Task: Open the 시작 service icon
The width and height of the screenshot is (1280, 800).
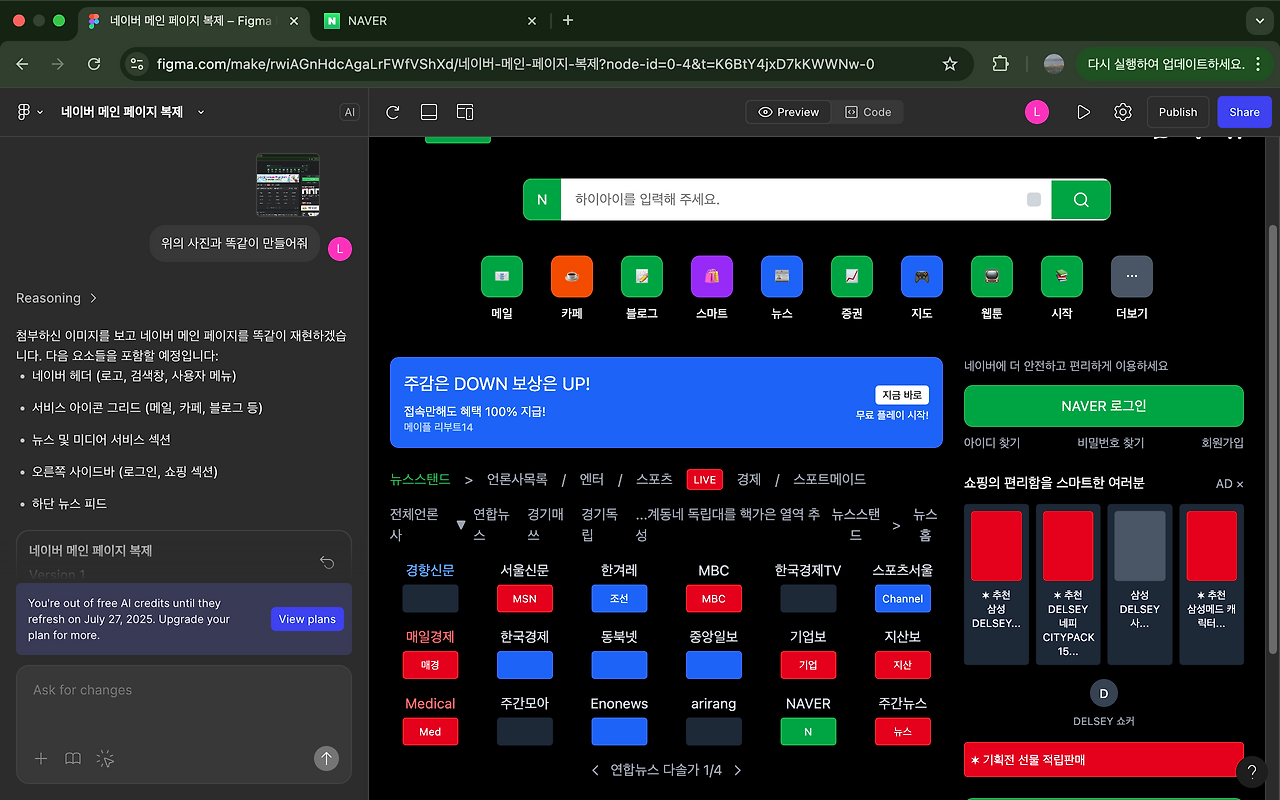Action: pos(1062,277)
